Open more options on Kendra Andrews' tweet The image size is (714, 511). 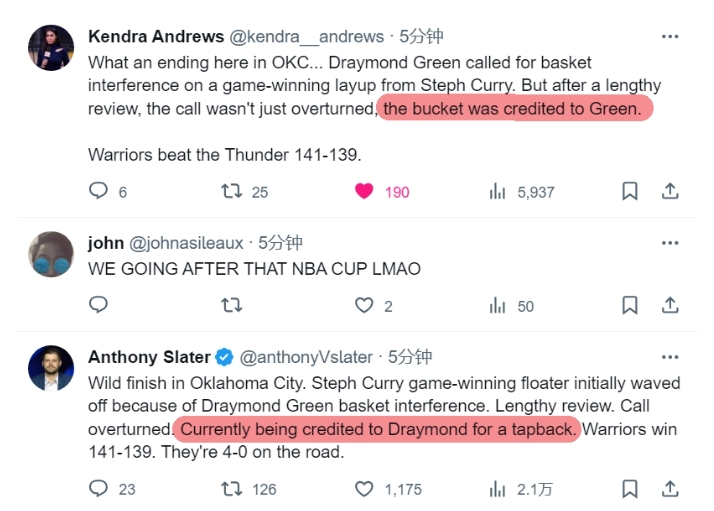(670, 36)
